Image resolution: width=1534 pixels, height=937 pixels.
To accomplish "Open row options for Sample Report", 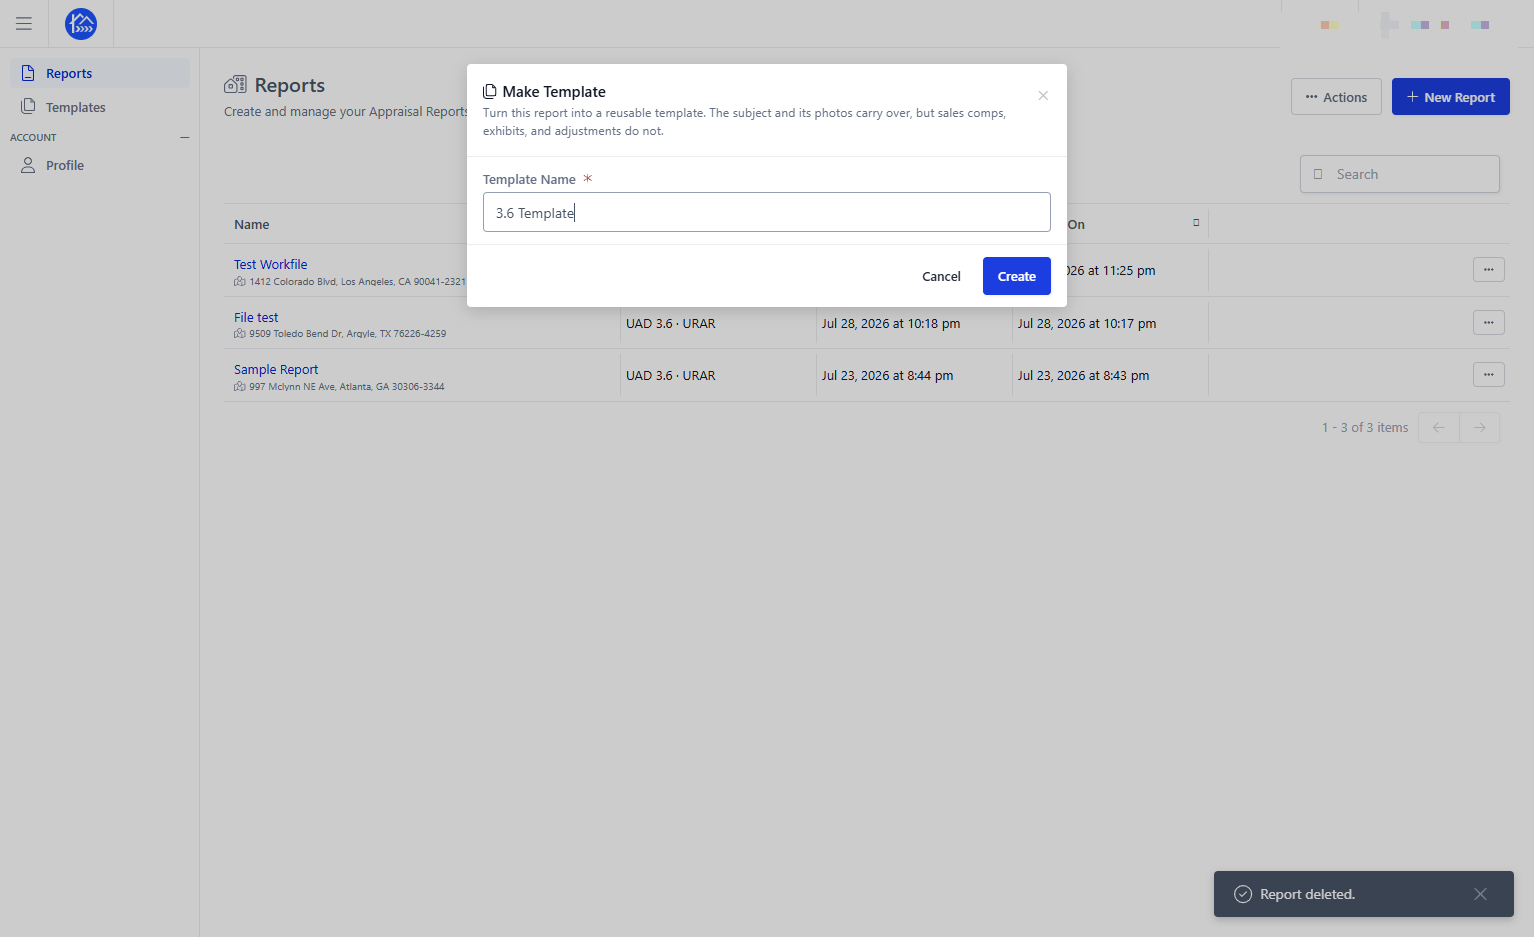I will 1489,375.
